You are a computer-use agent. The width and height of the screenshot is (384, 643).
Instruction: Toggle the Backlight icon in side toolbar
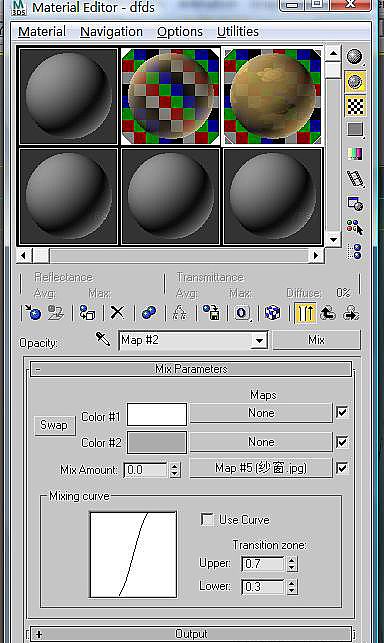(355, 82)
